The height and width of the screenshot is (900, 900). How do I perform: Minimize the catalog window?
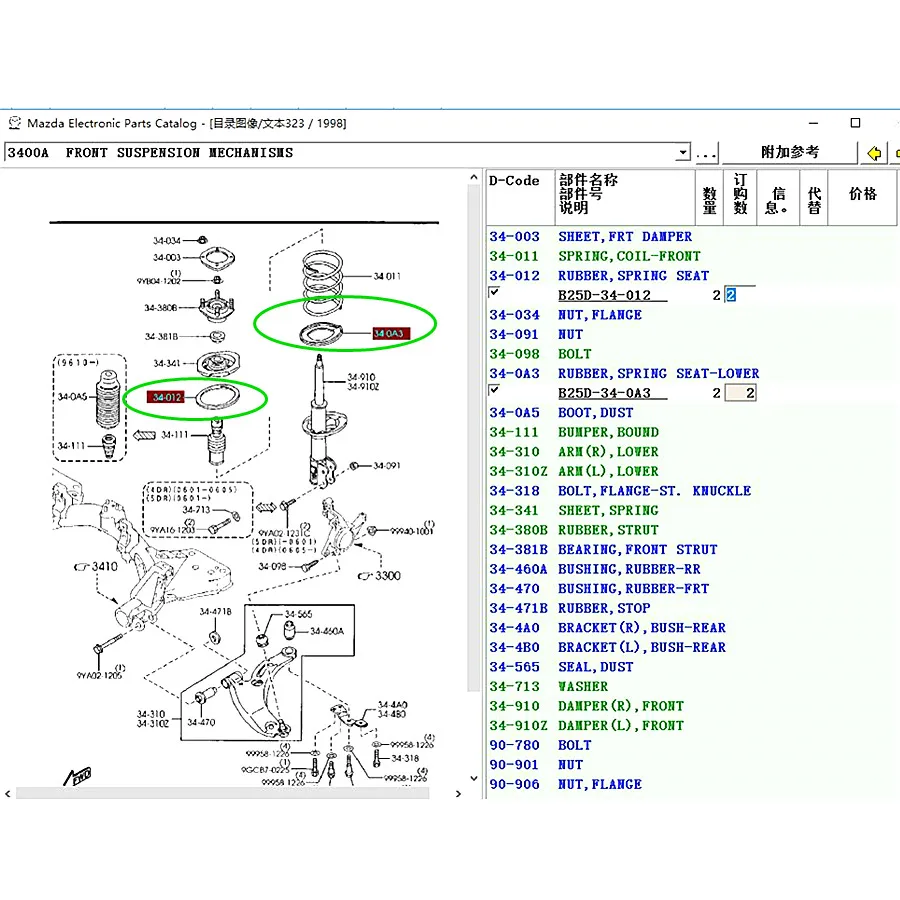click(x=813, y=123)
